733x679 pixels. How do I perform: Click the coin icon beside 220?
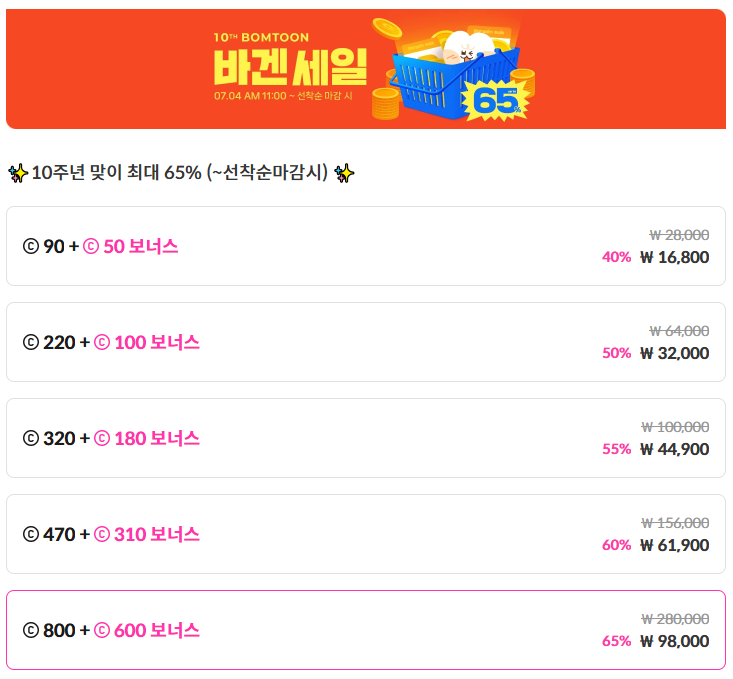click(31, 342)
